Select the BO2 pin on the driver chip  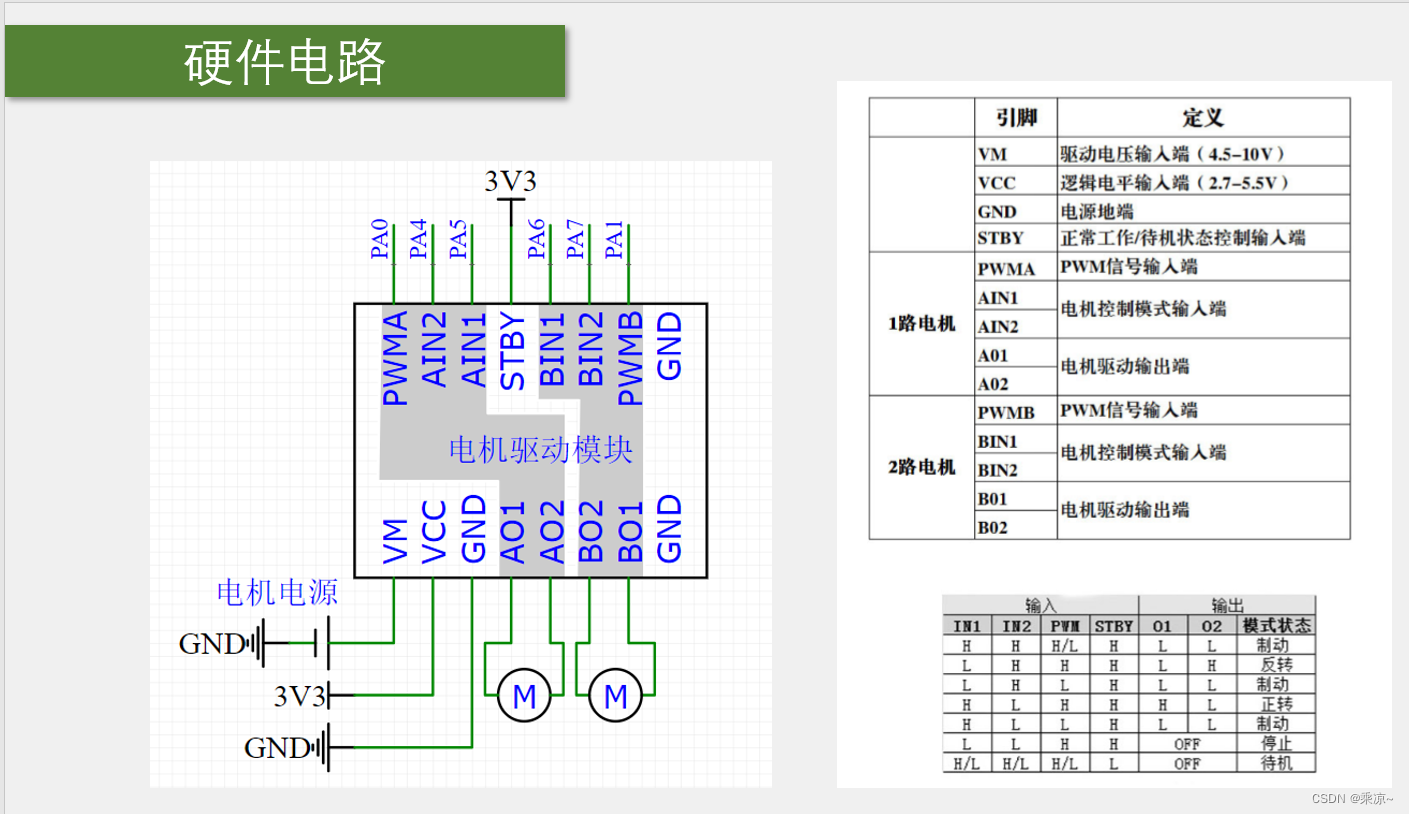[591, 531]
